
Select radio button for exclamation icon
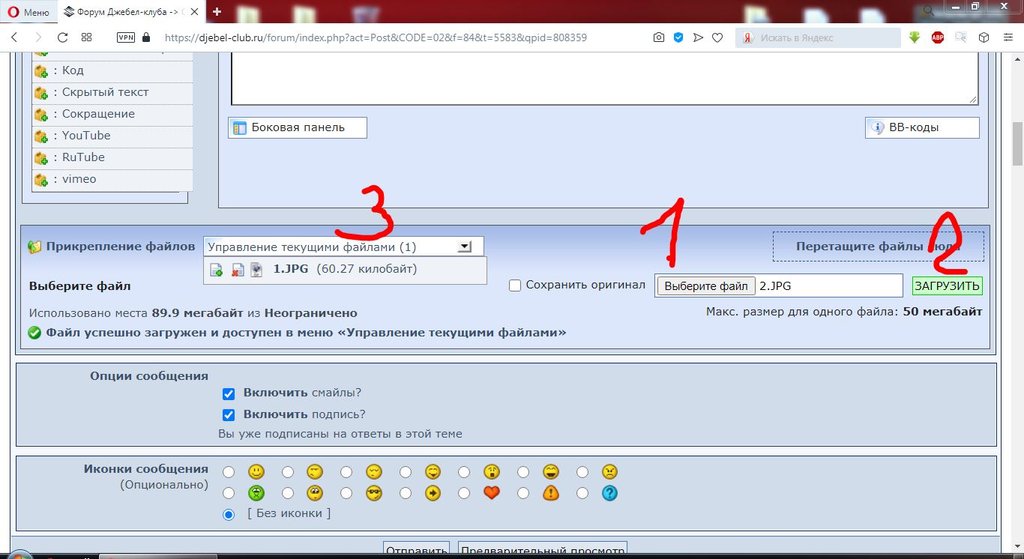coord(522,493)
